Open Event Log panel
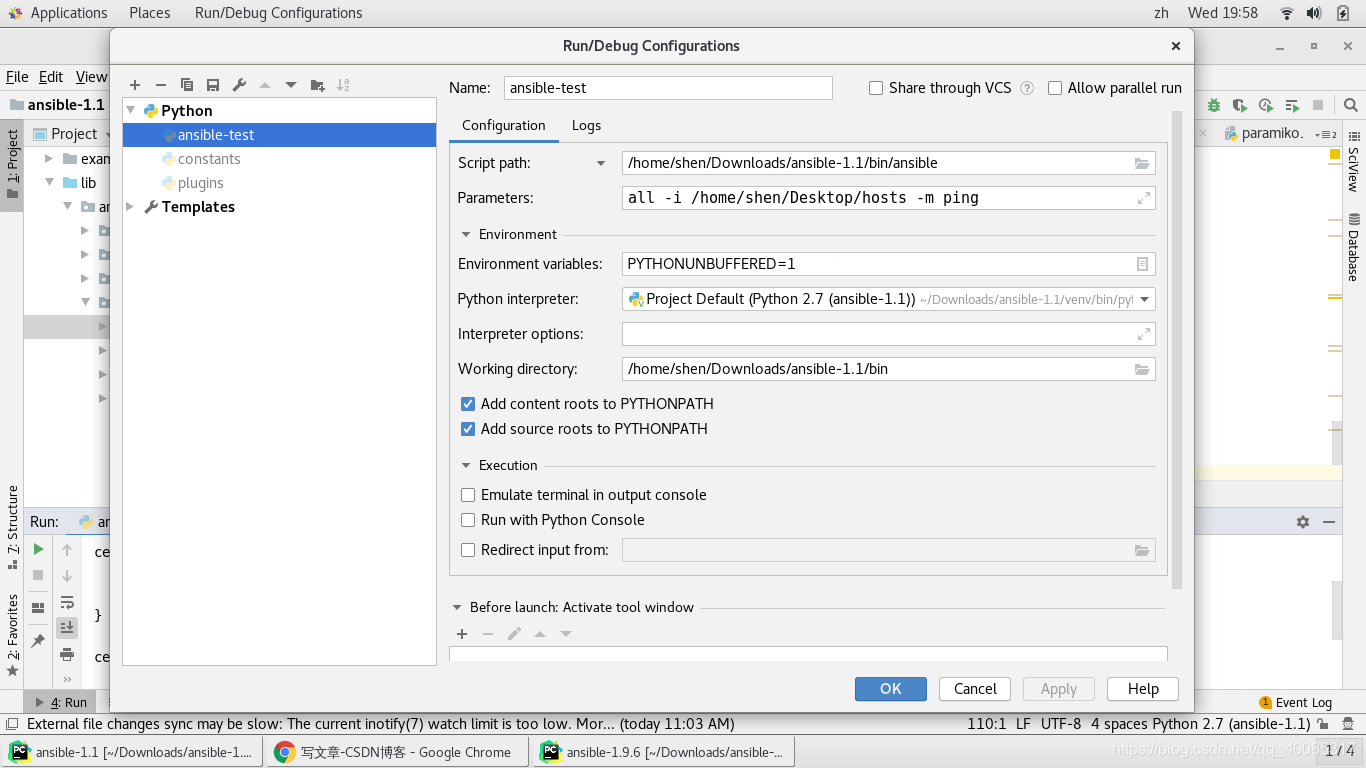Image resolution: width=1366 pixels, height=768 pixels. [1296, 702]
